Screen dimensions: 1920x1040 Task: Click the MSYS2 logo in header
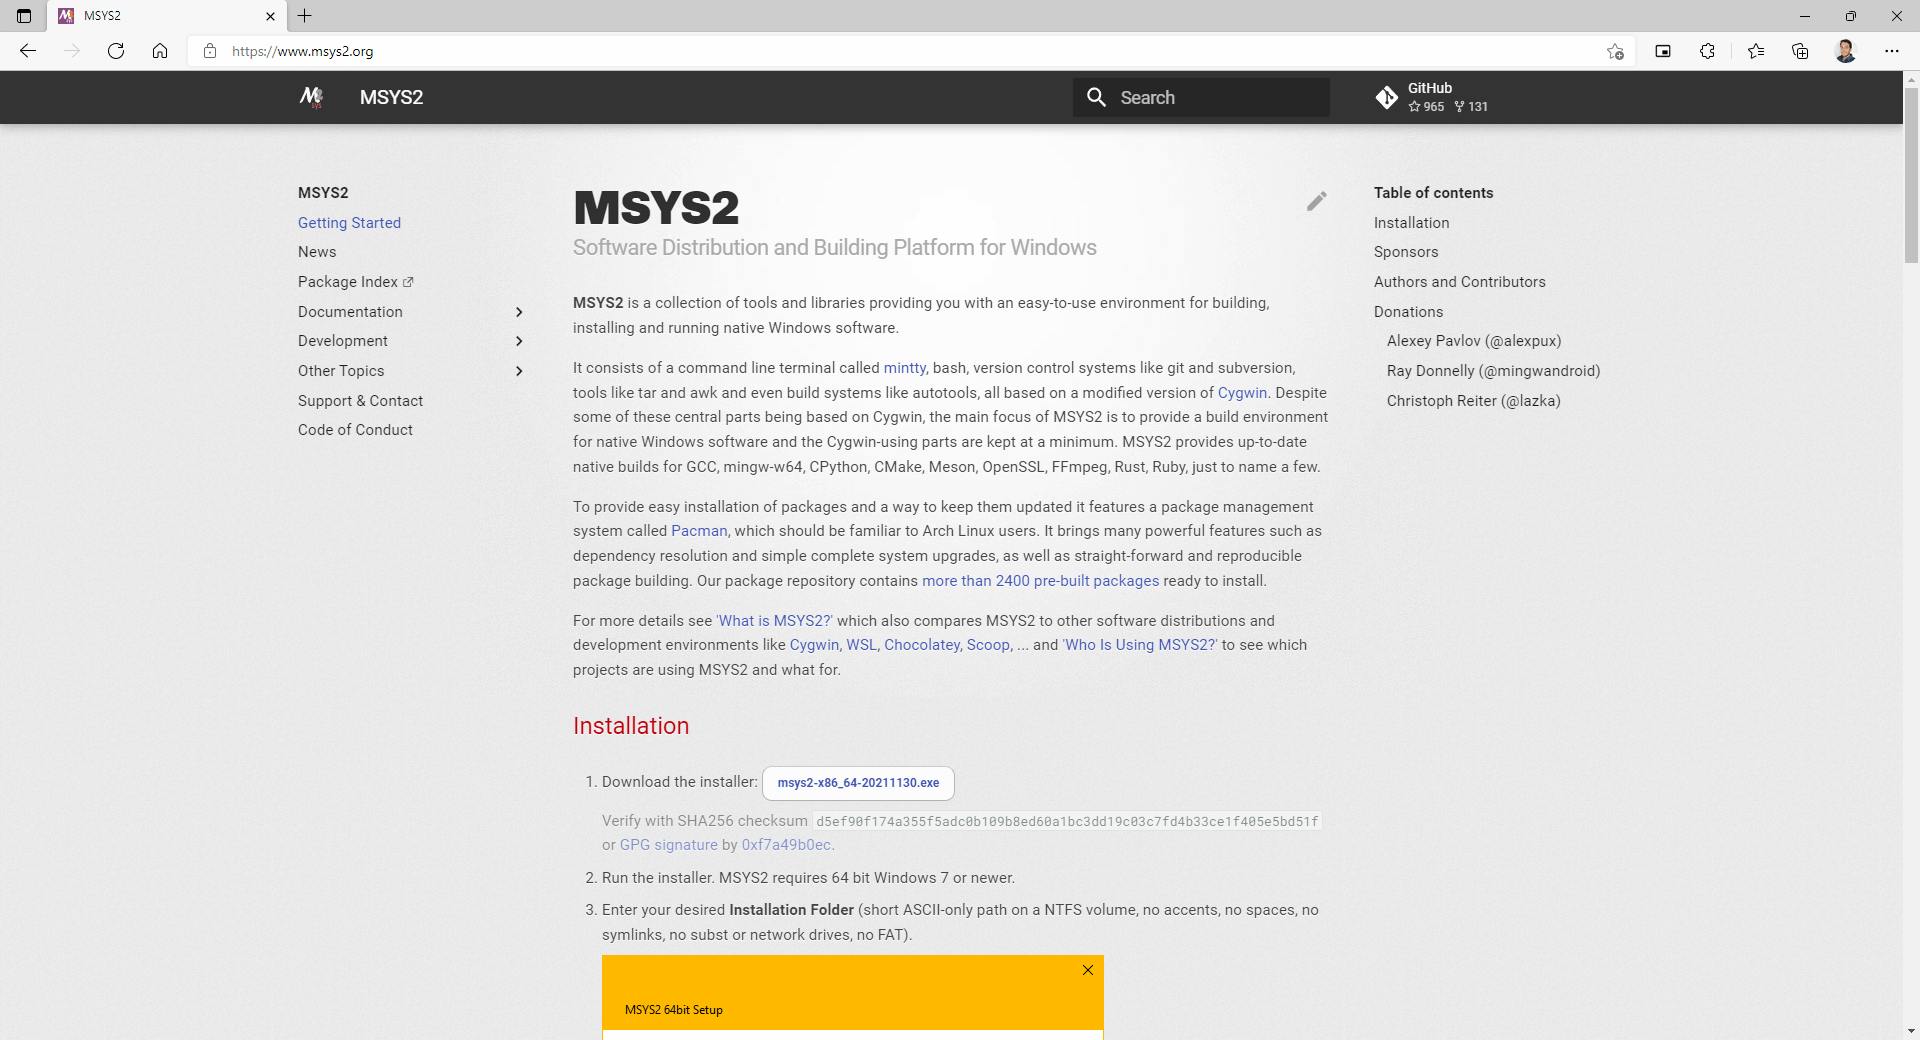click(x=311, y=97)
